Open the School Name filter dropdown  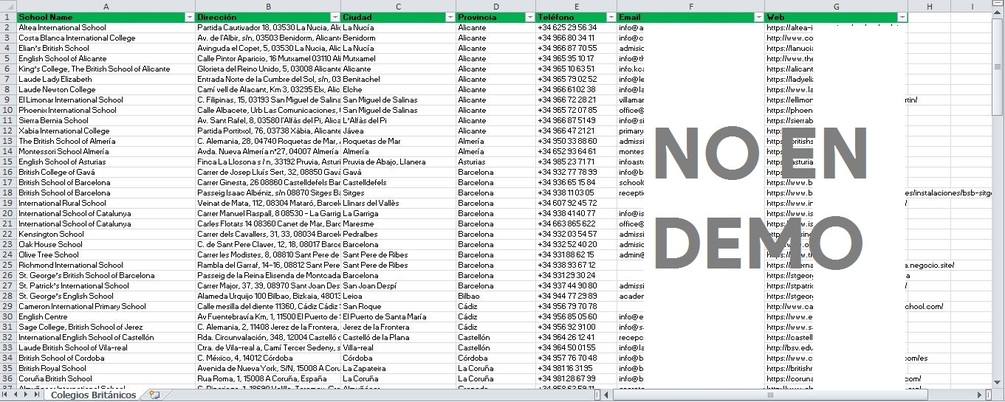click(189, 17)
